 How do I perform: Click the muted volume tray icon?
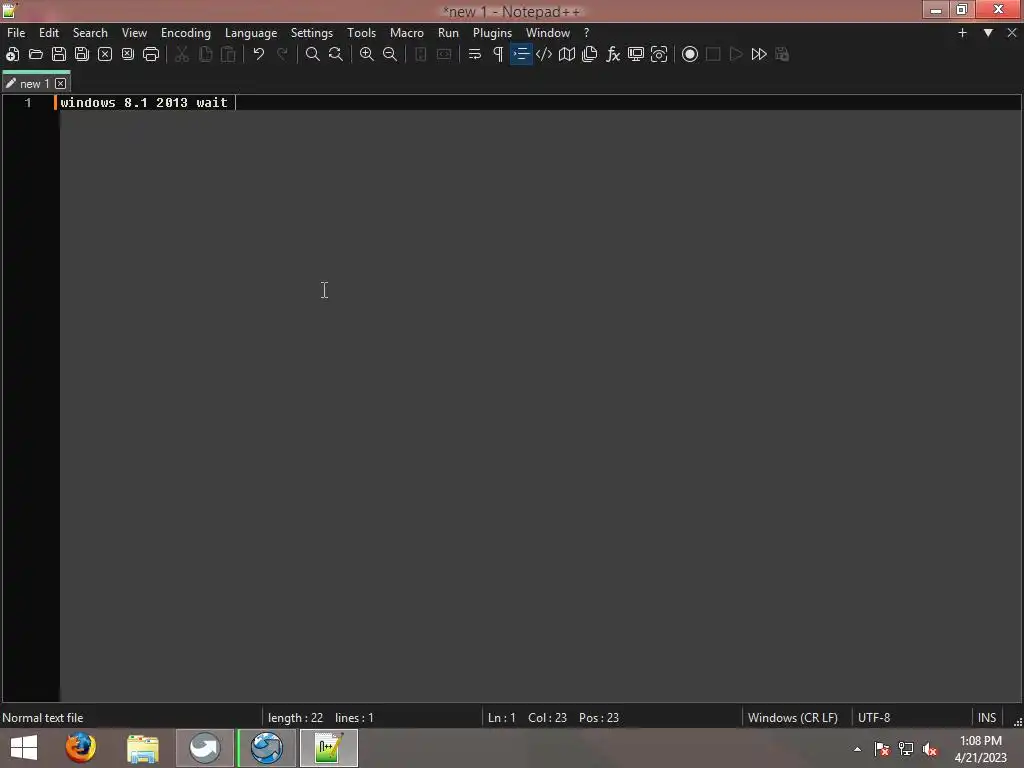[930, 749]
